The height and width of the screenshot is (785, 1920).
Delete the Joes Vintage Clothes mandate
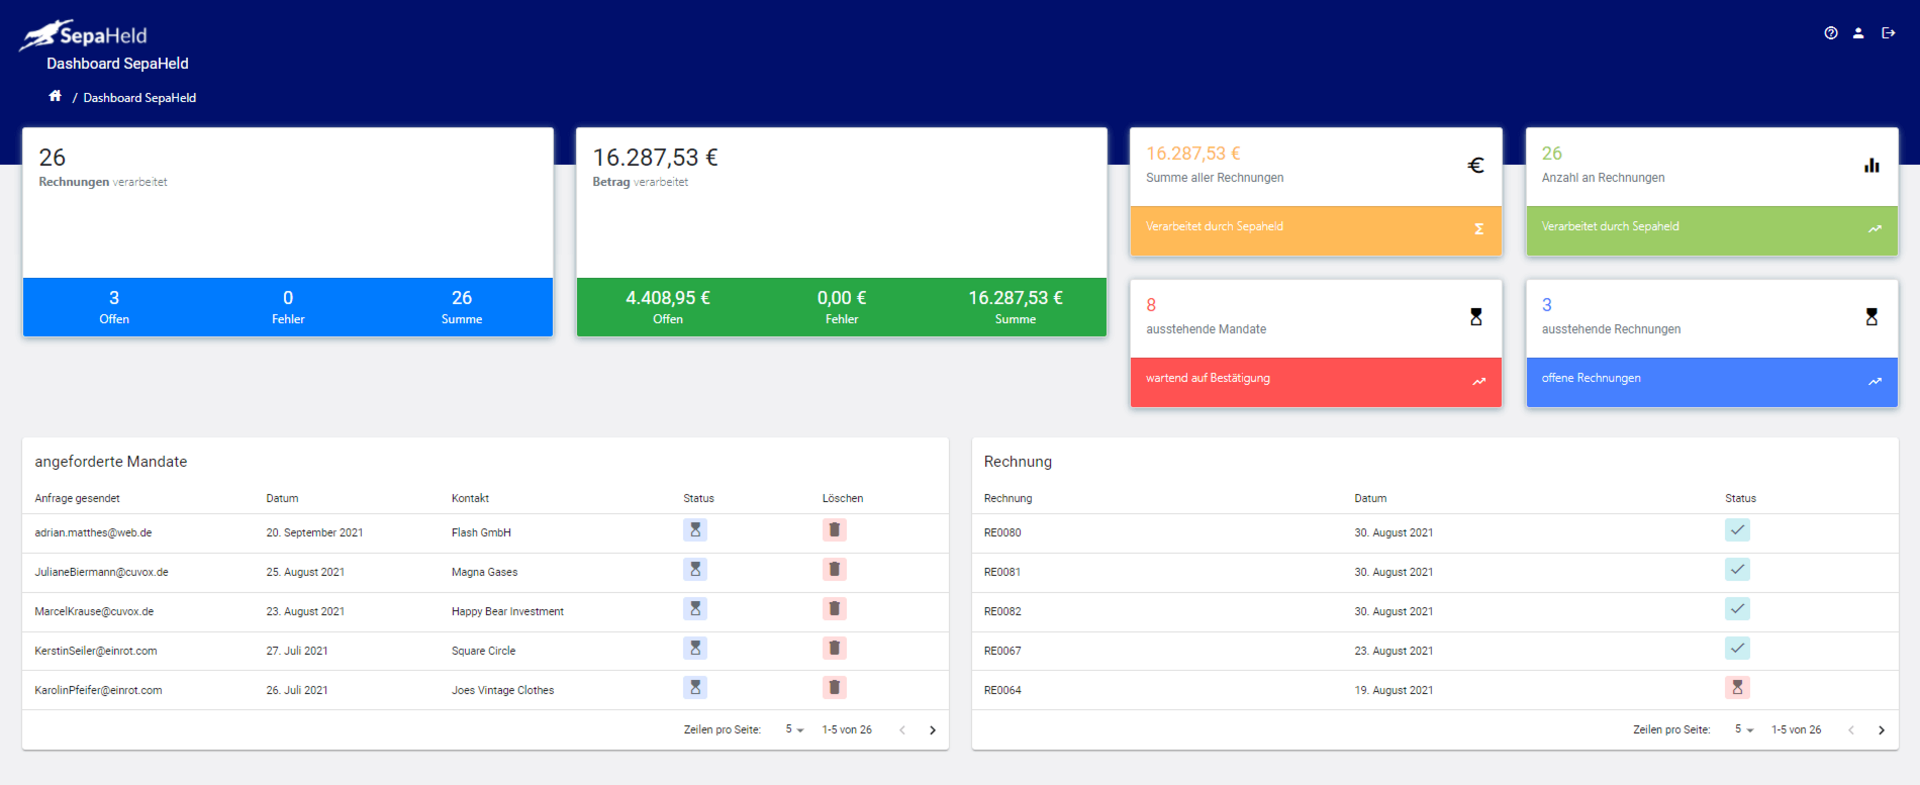click(x=834, y=688)
